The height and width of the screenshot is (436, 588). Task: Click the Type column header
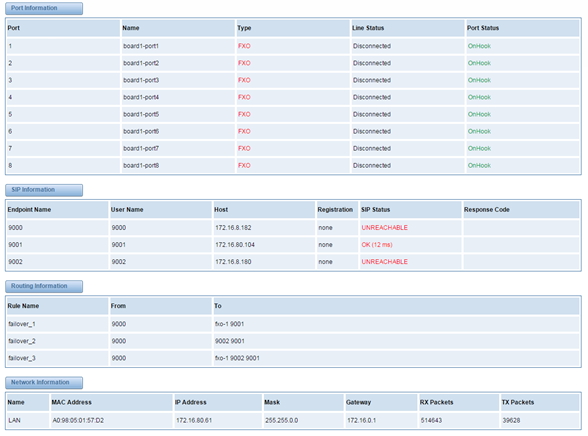(244, 28)
